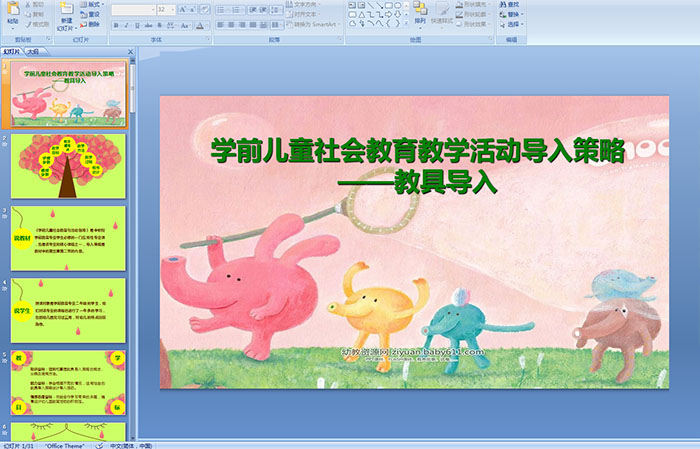This screenshot has height=449, width=700.
Task: Click the Decrease Indent button
Action: pyautogui.click(x=253, y=9)
